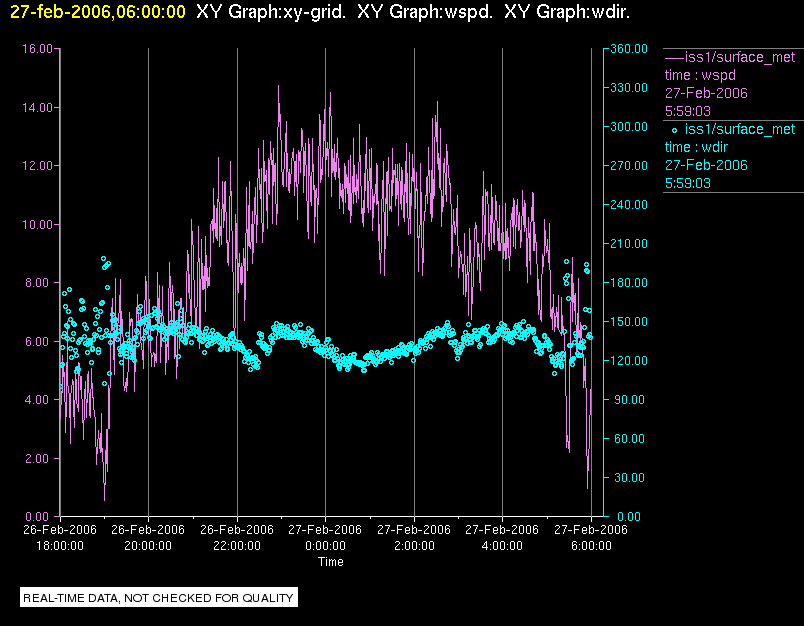
Task: Click the 'time : wspd' legend label
Action: coord(700,75)
